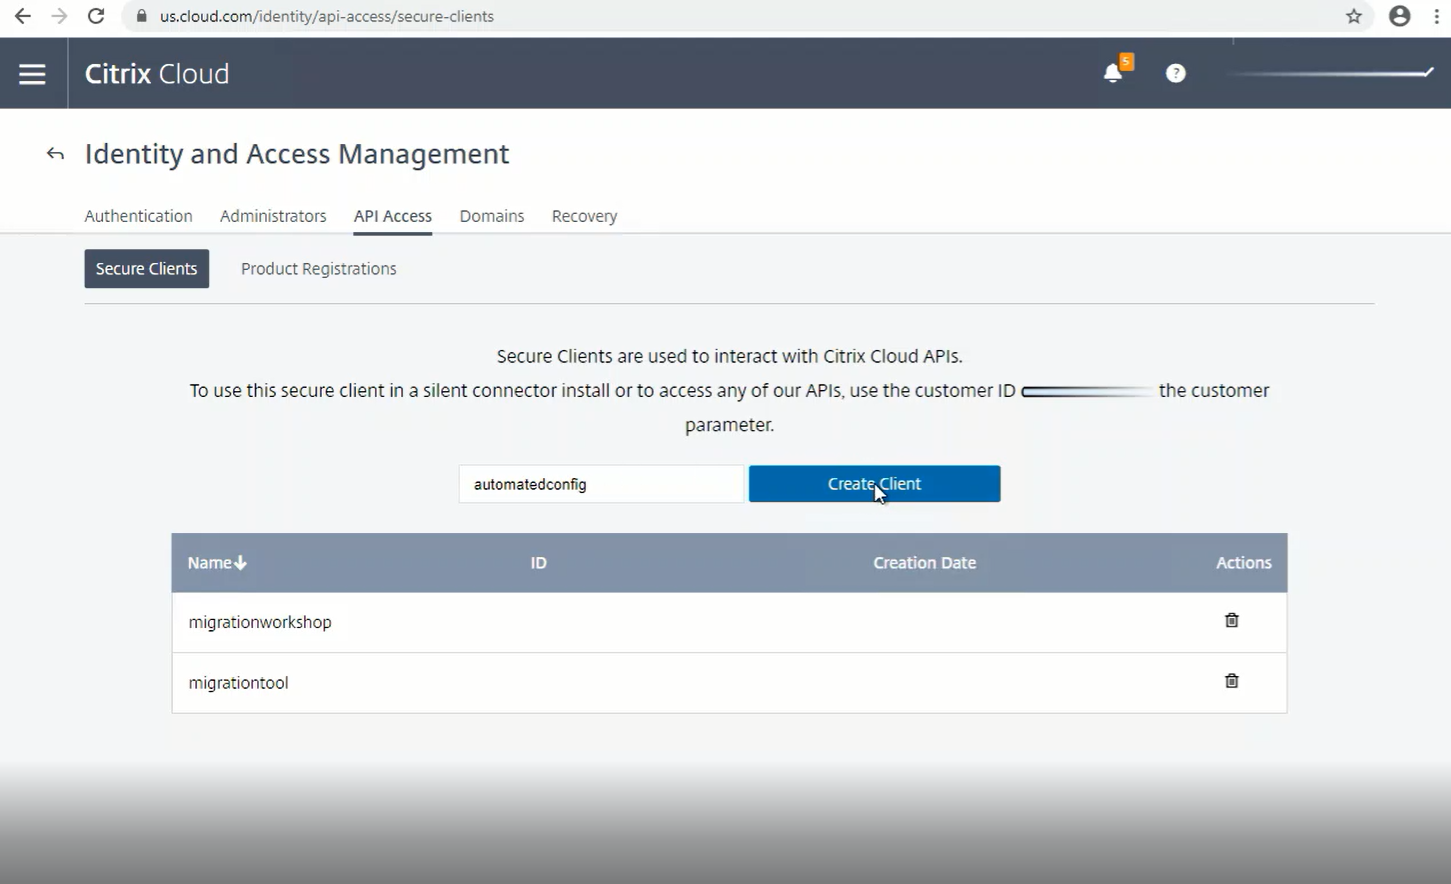This screenshot has height=884, width=1451.
Task: Switch to Authentication tab
Action: pos(138,216)
